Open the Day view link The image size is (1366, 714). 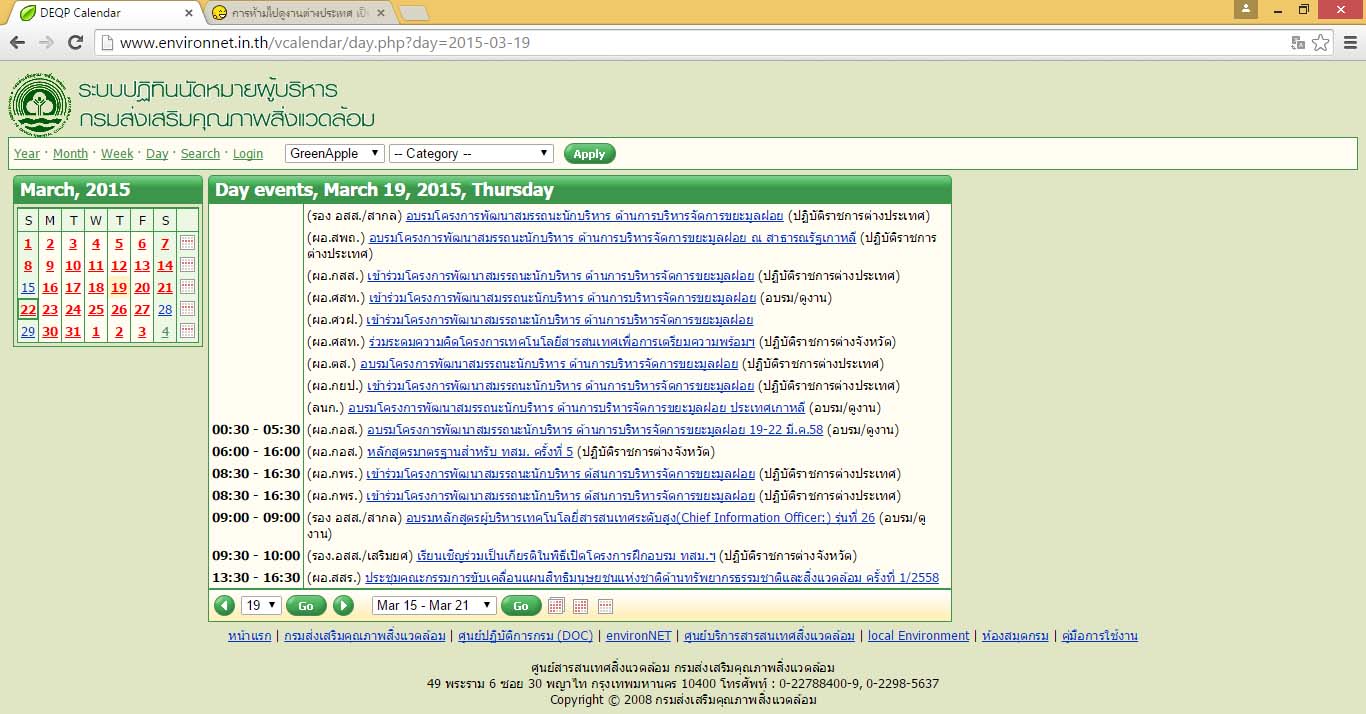(157, 154)
